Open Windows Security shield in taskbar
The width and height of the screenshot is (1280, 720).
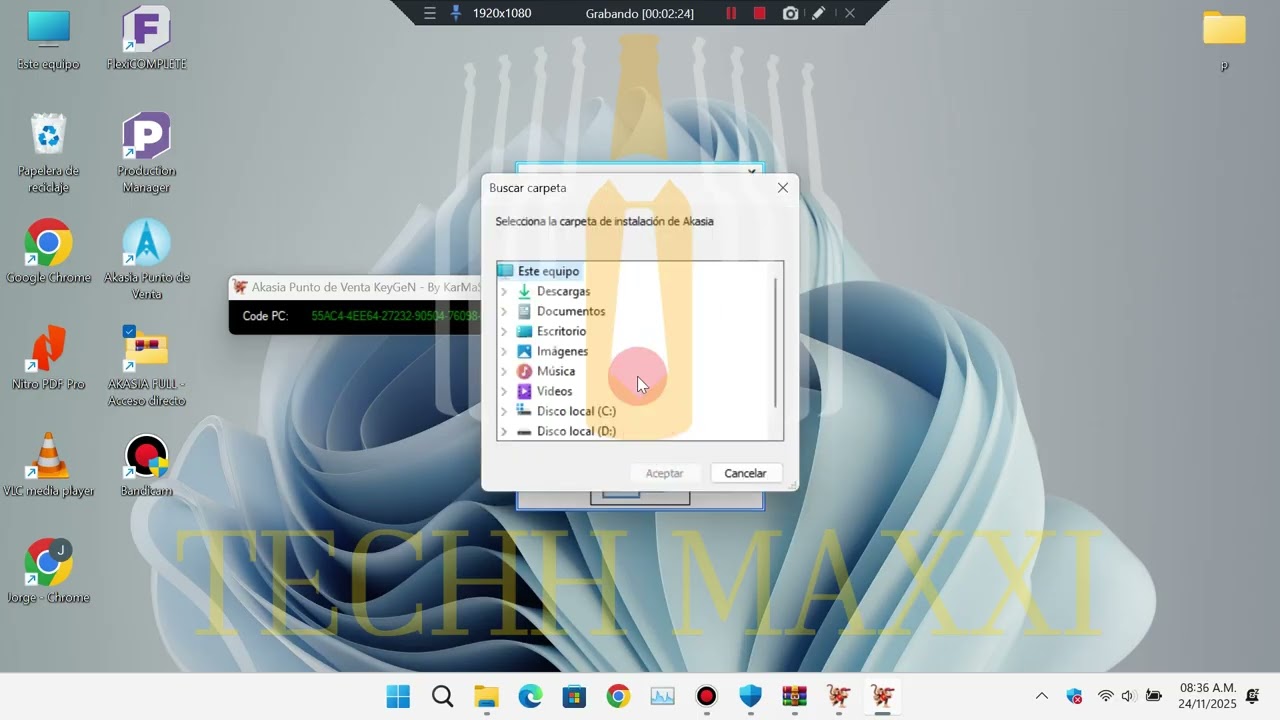click(750, 696)
